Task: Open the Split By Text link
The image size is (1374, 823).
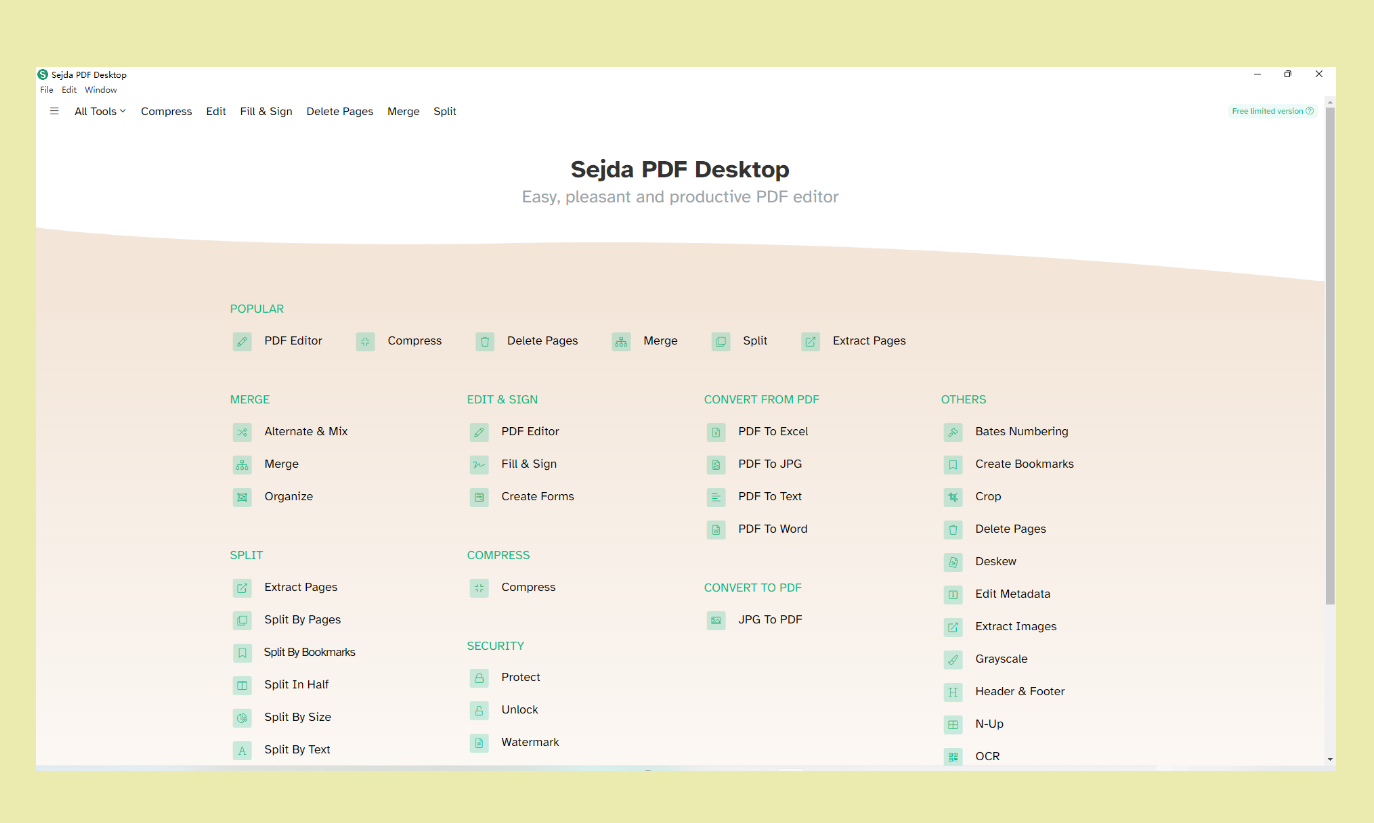Action: coord(297,750)
